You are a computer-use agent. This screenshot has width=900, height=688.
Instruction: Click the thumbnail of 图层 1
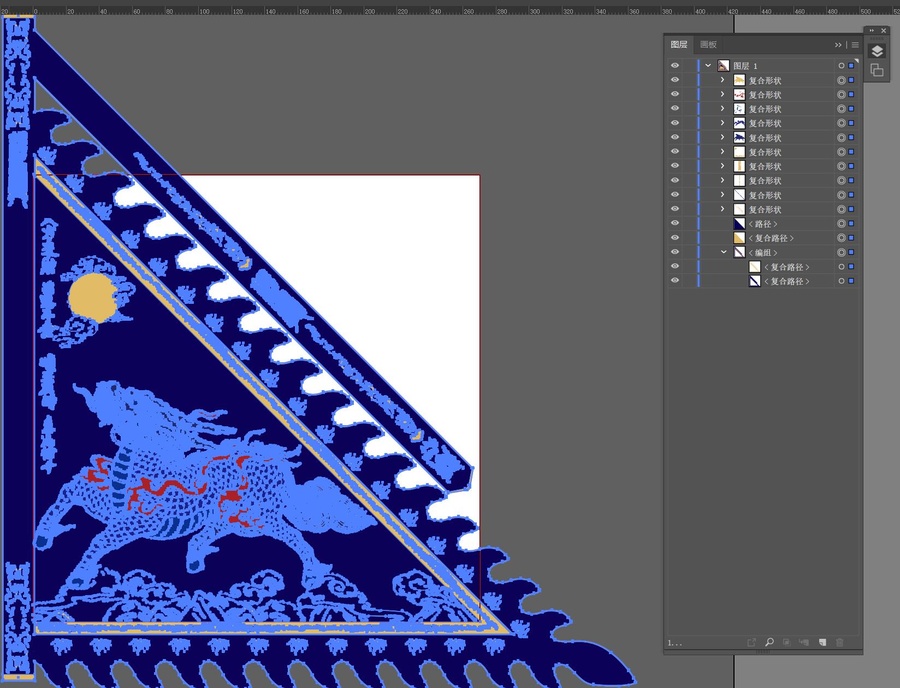[723, 66]
